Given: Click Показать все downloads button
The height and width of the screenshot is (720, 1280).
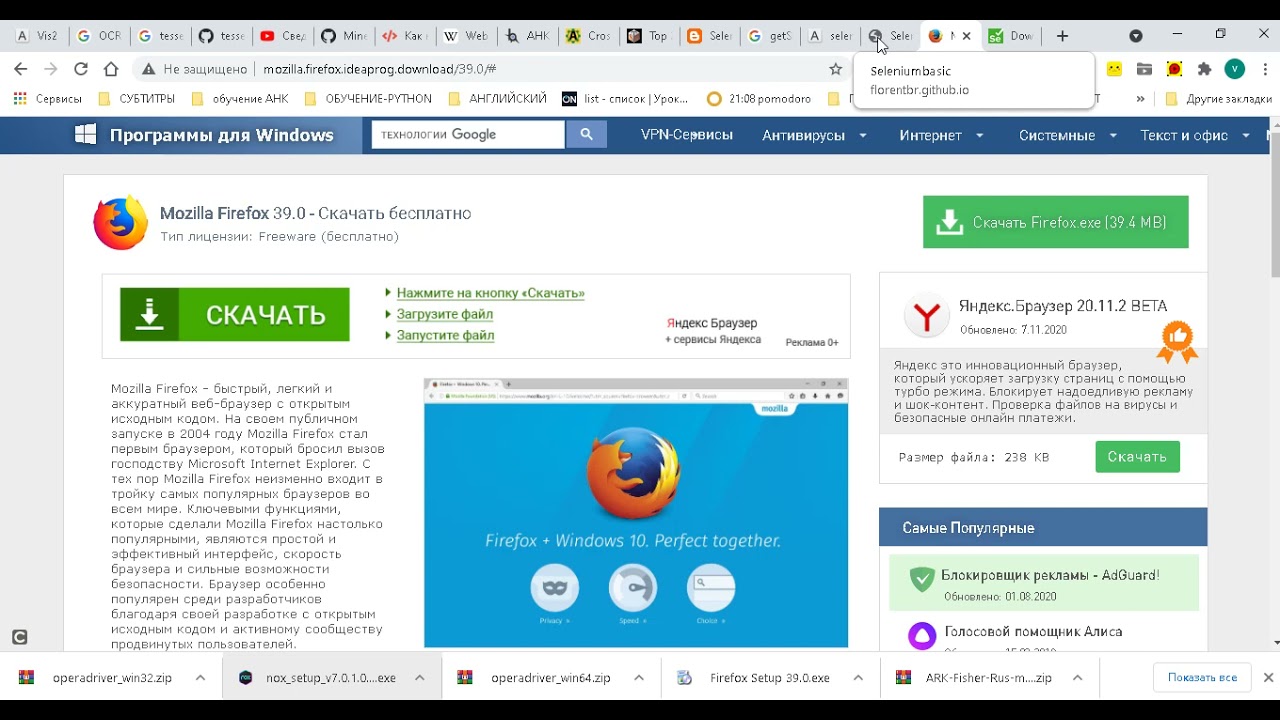Looking at the screenshot, I should point(1202,678).
